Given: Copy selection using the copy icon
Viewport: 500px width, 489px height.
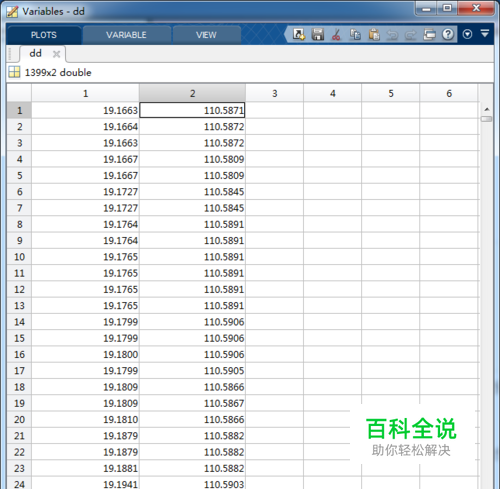Looking at the screenshot, I should pos(355,34).
